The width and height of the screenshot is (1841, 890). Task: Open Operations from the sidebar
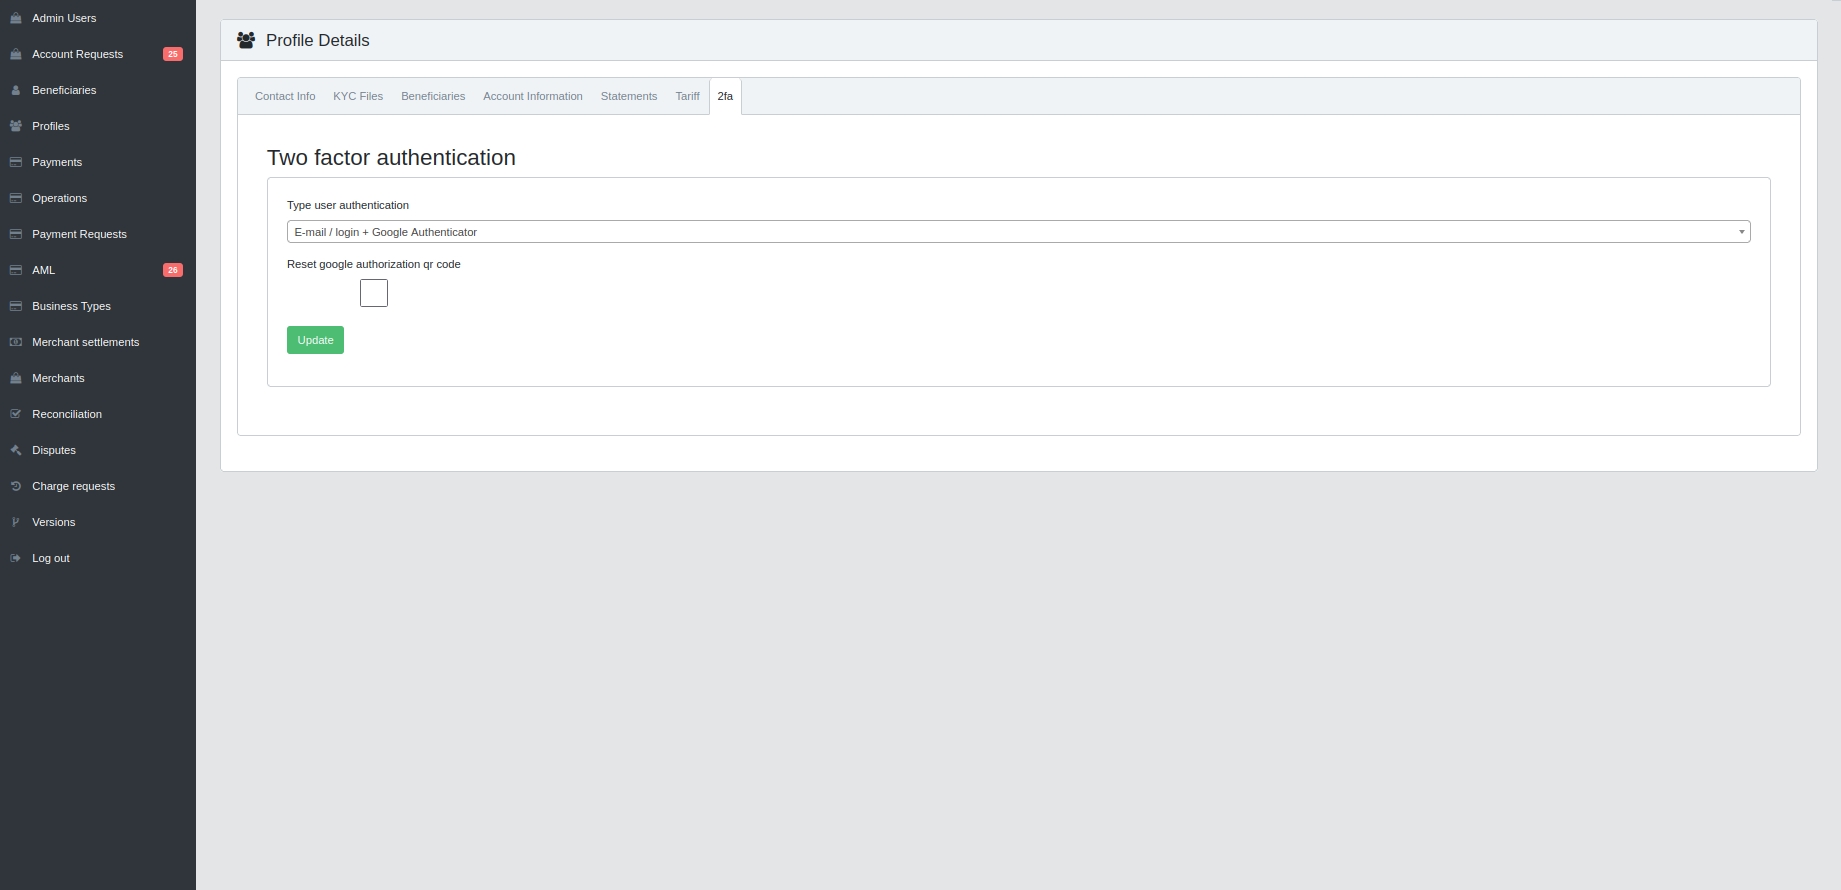click(x=59, y=198)
